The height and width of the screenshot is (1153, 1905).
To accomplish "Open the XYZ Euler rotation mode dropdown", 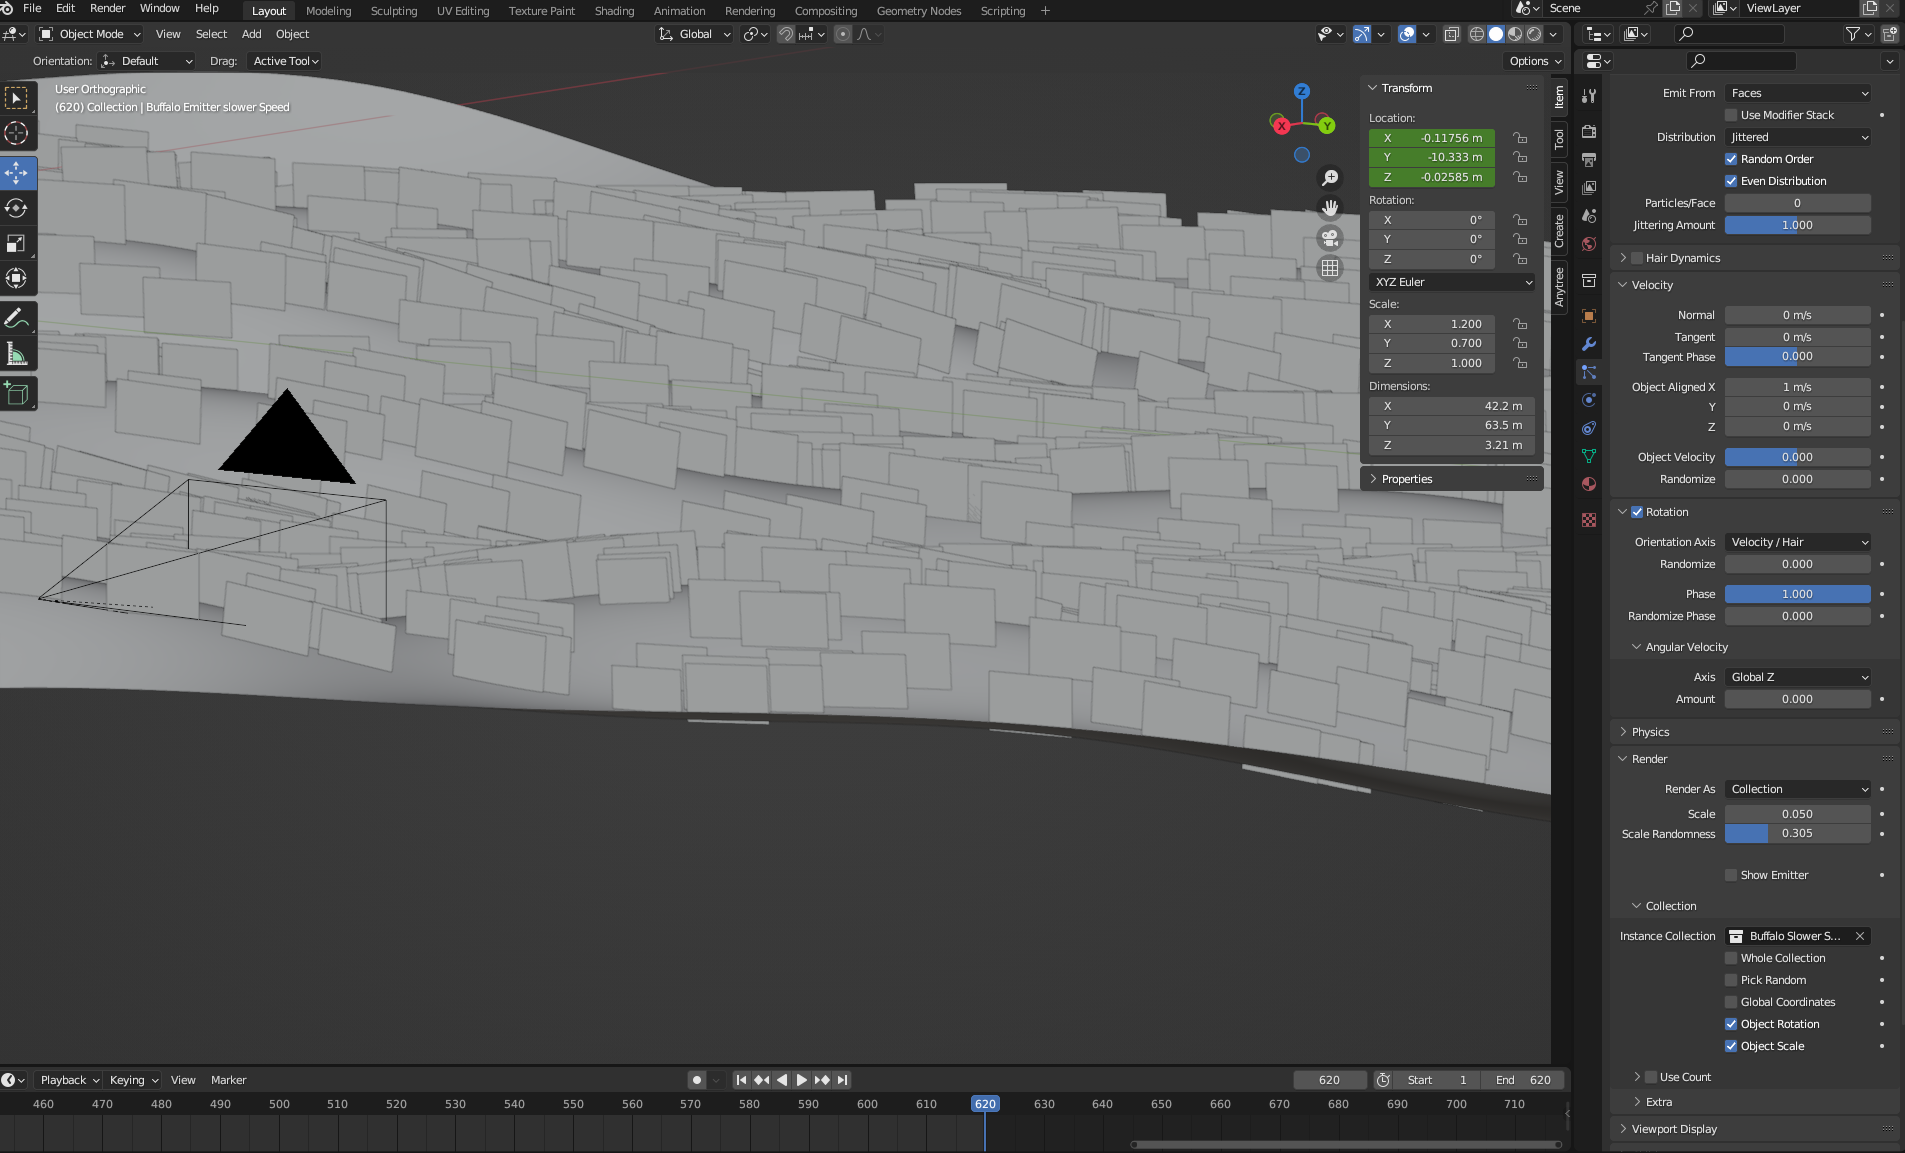I will (1452, 282).
